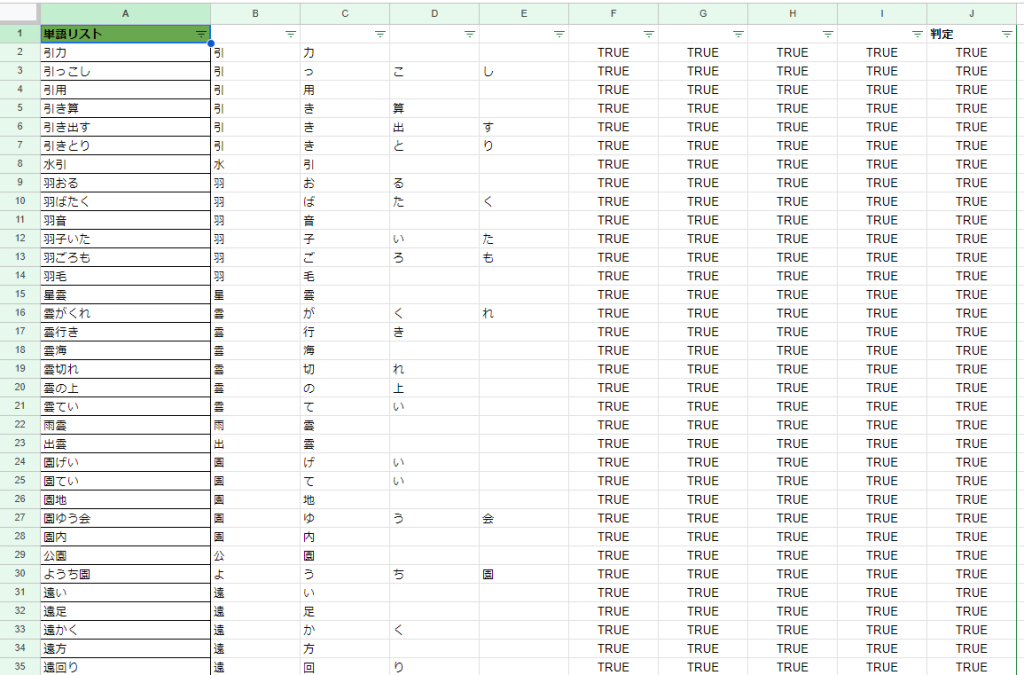
Task: Select cell 雲海 in column A
Action: pyautogui.click(x=125, y=351)
